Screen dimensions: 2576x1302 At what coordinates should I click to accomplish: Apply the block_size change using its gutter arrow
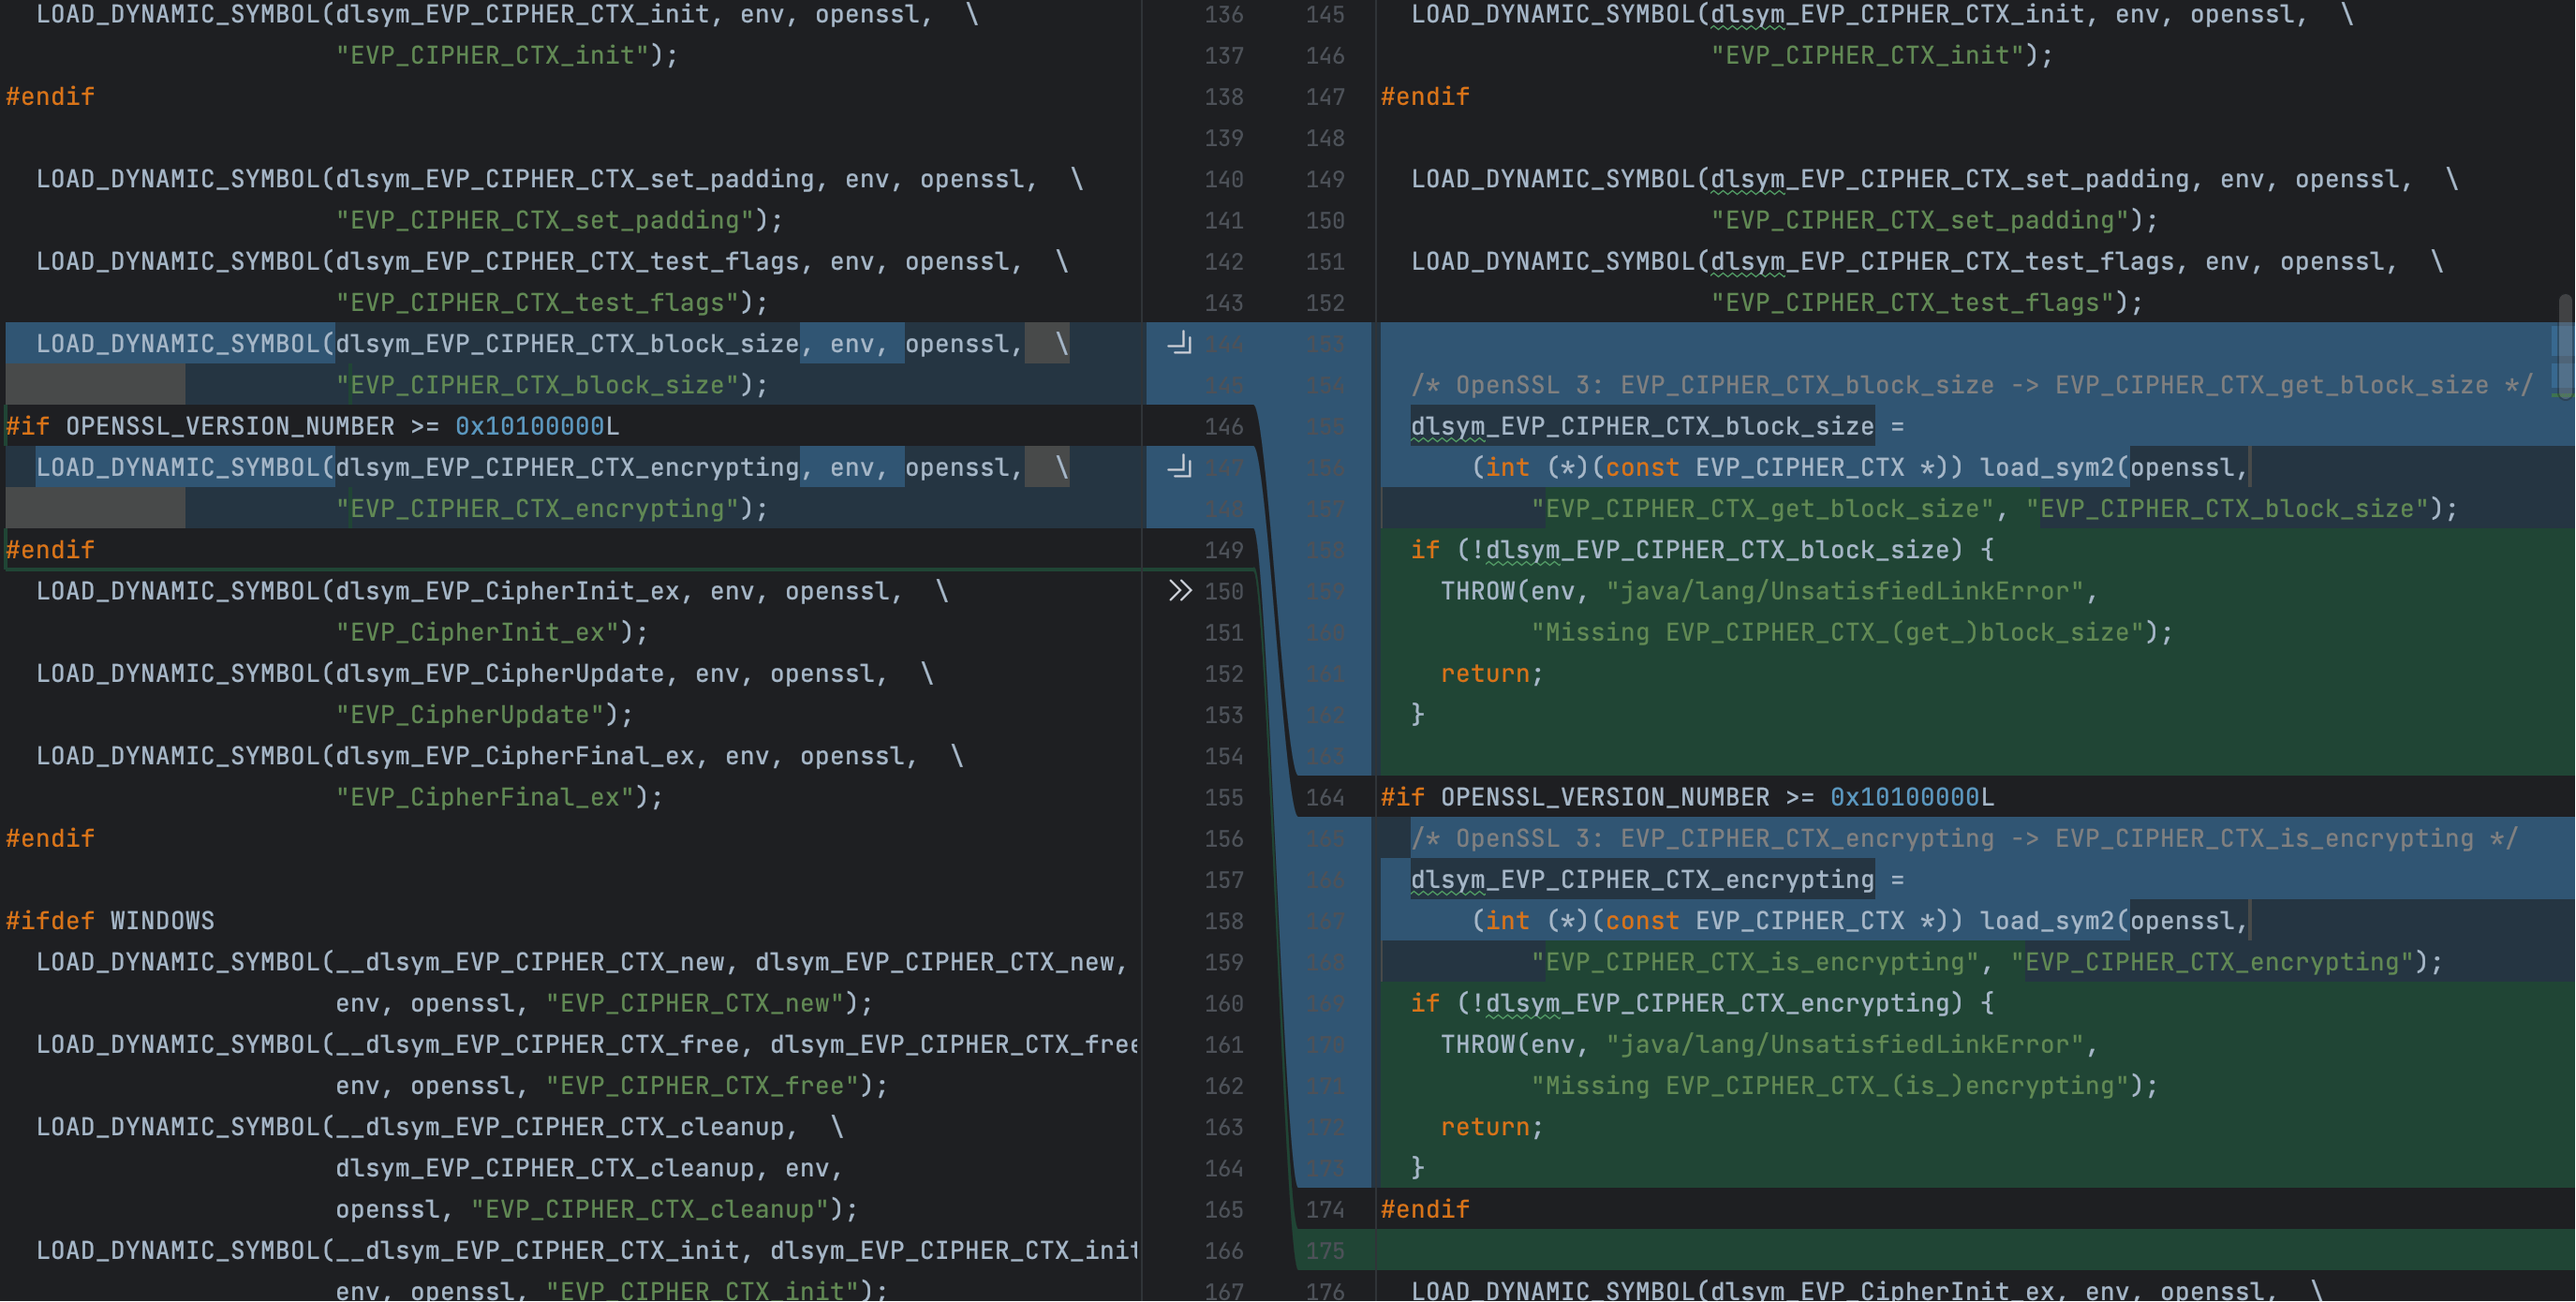click(1180, 344)
